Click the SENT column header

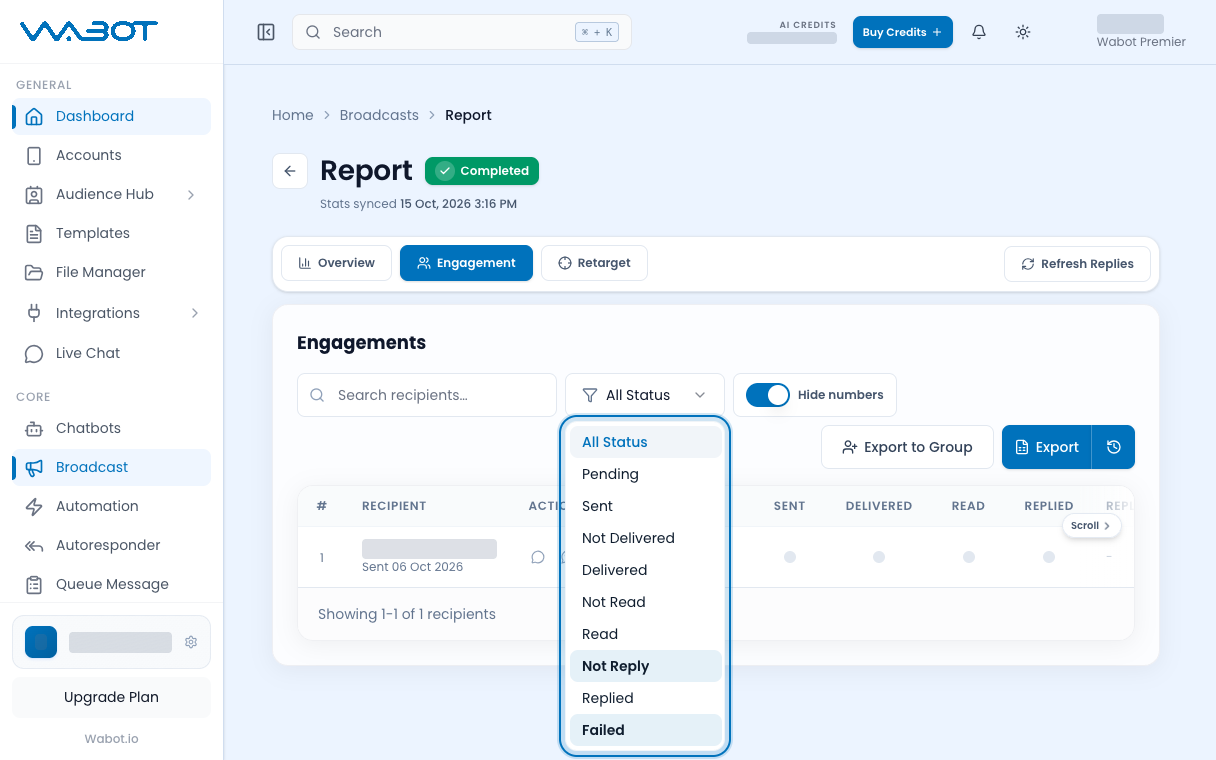point(789,506)
